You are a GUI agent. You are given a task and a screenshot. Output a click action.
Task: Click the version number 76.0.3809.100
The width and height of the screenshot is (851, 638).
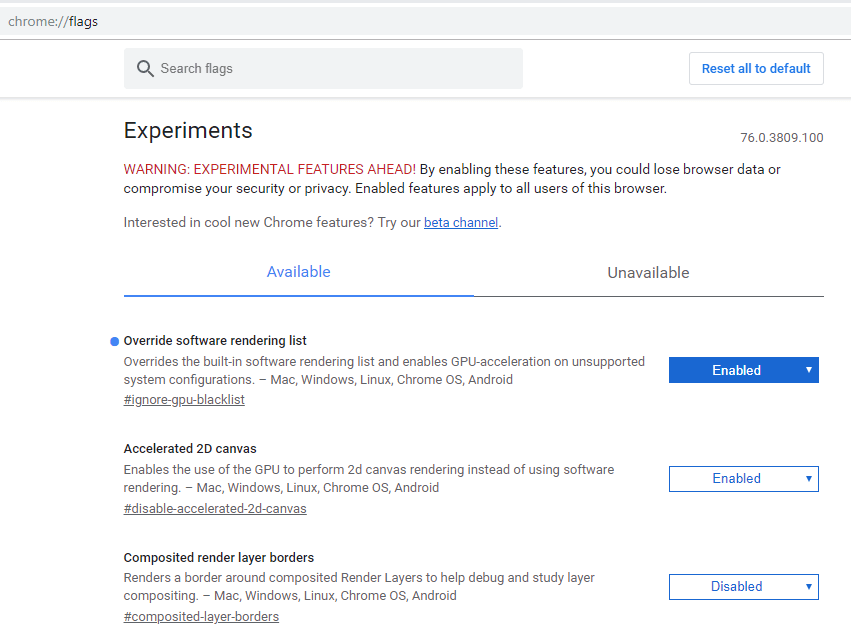click(x=781, y=138)
